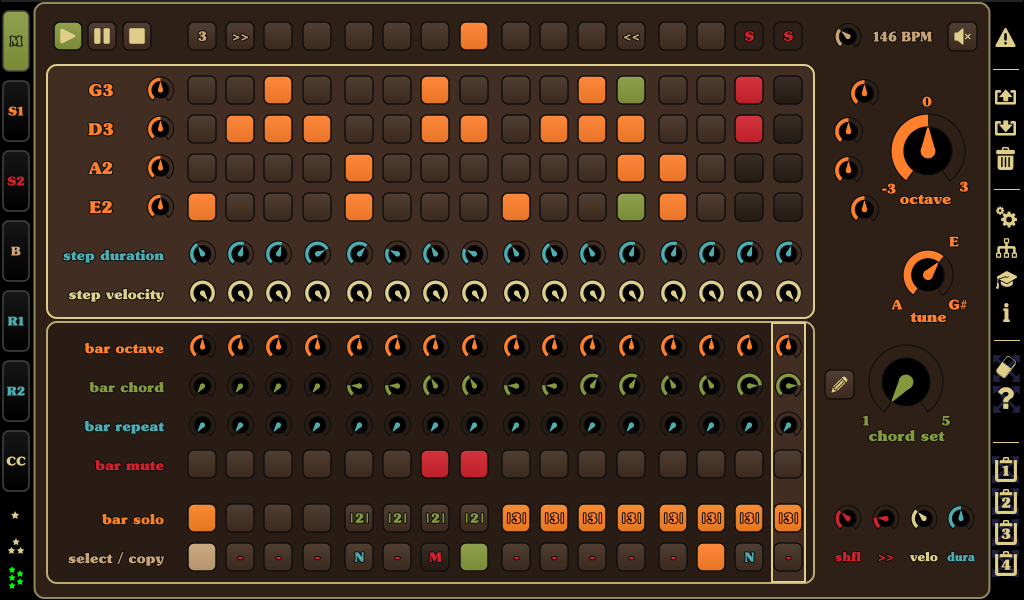Select clipboard slot 2 icon
Viewport: 1024px width, 600px height.
pos(1006,501)
